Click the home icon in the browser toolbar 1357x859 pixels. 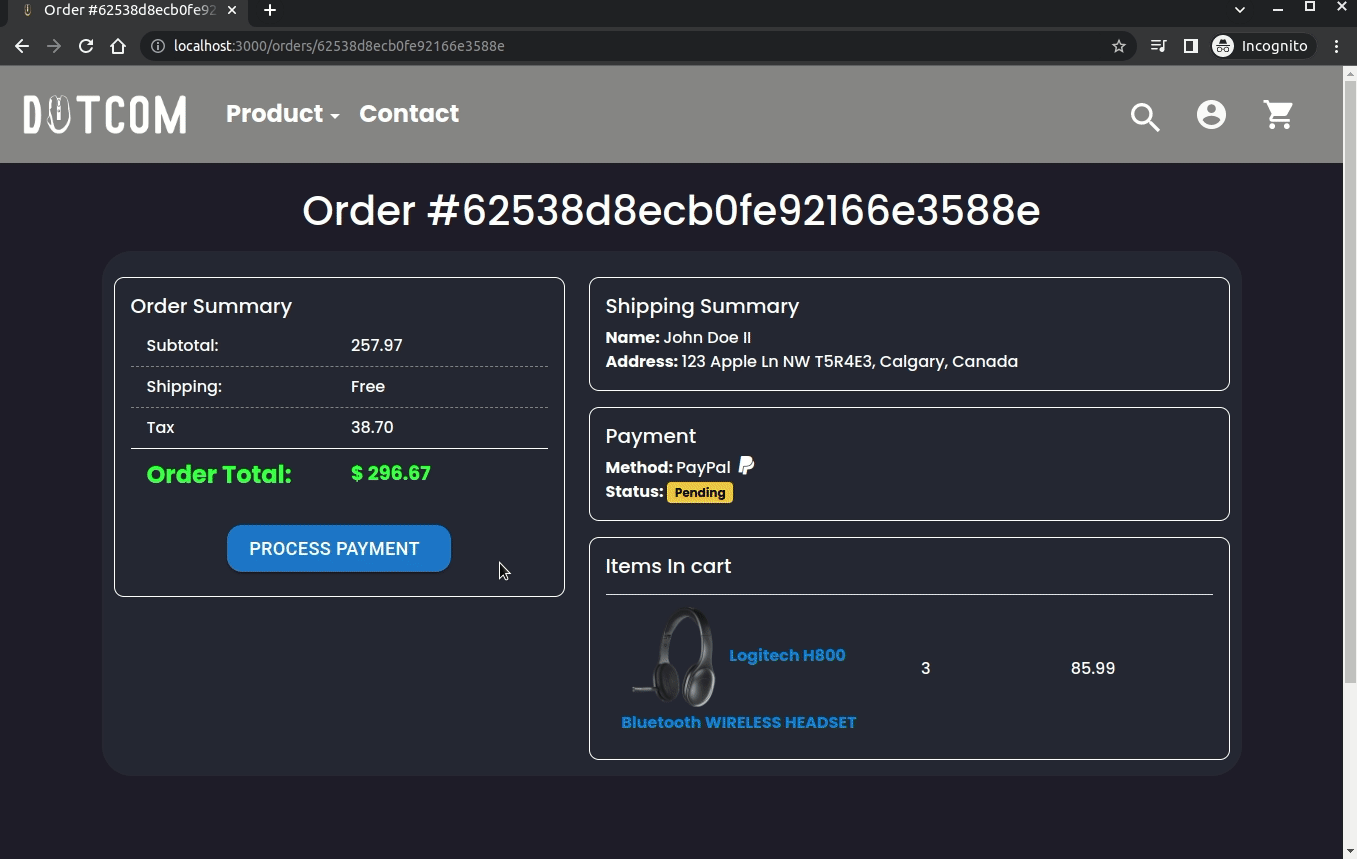[x=119, y=46]
